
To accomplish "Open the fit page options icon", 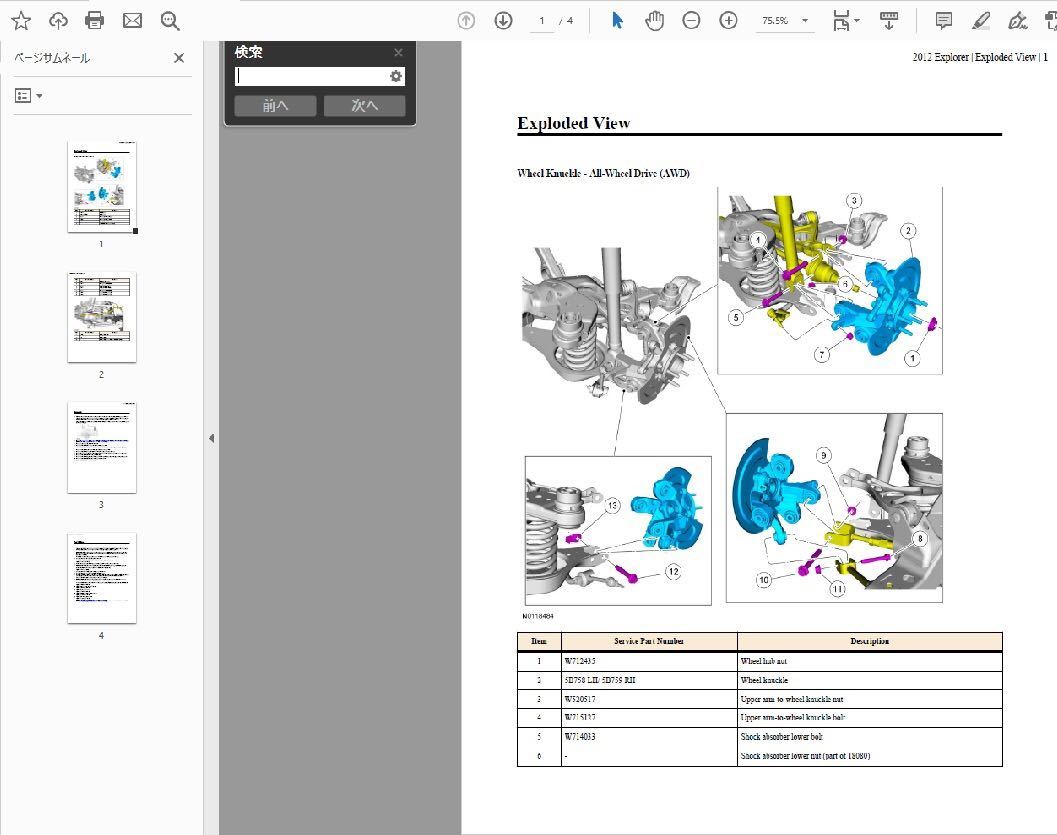I will (x=845, y=21).
